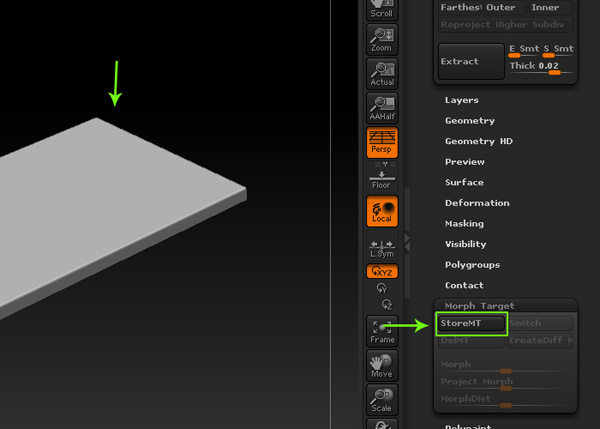Select the Zoom view icon

pos(381,39)
